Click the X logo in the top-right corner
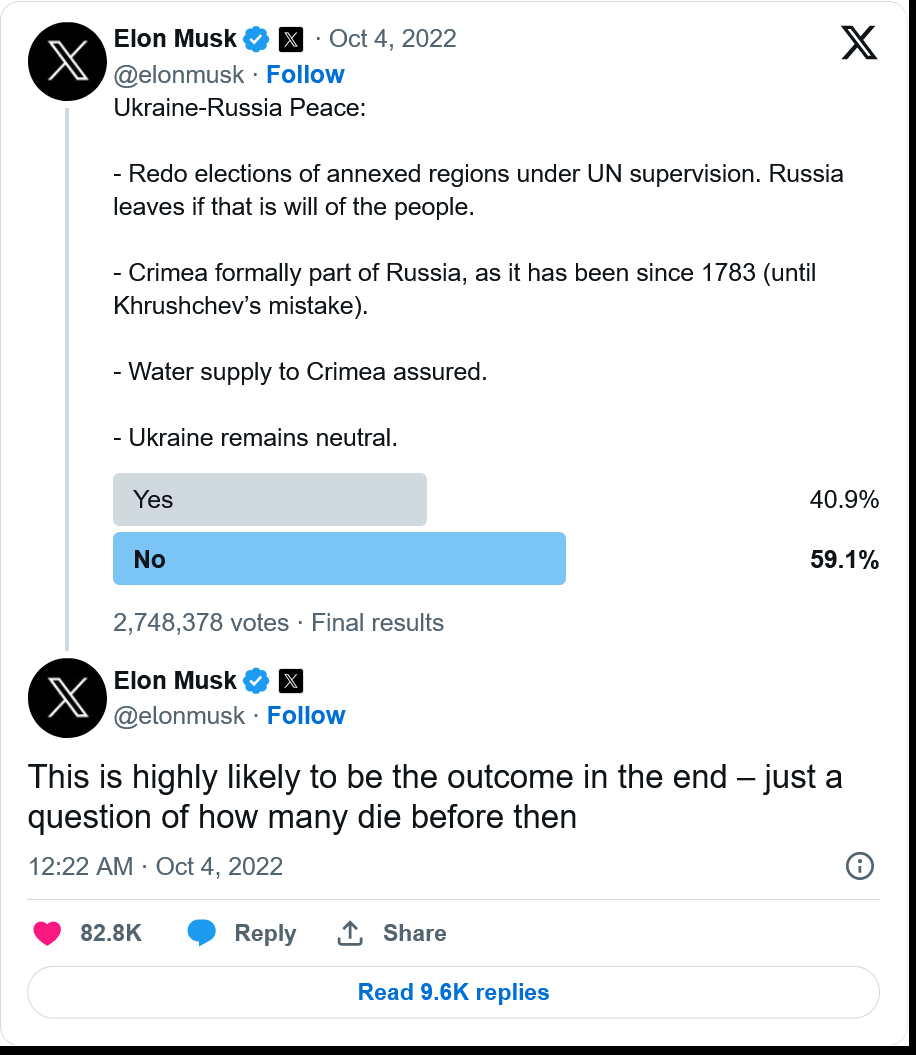The image size is (916, 1055). pos(859,43)
